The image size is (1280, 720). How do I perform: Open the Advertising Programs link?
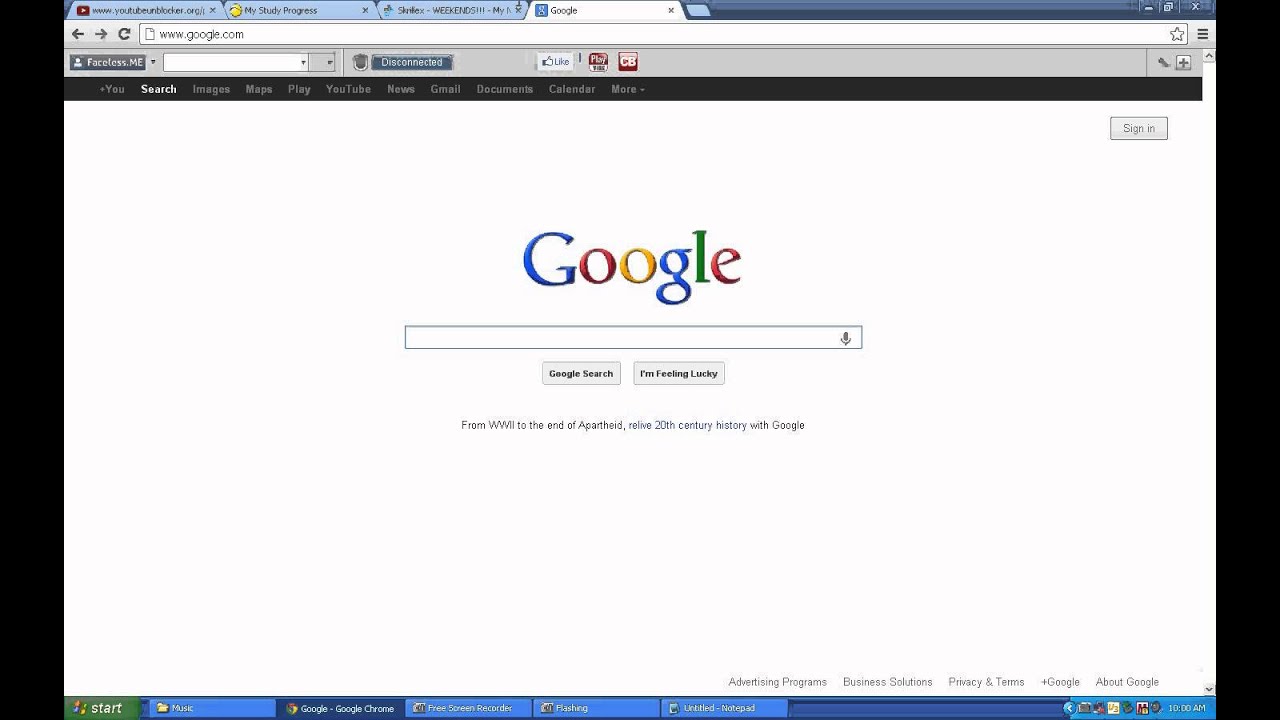point(778,682)
